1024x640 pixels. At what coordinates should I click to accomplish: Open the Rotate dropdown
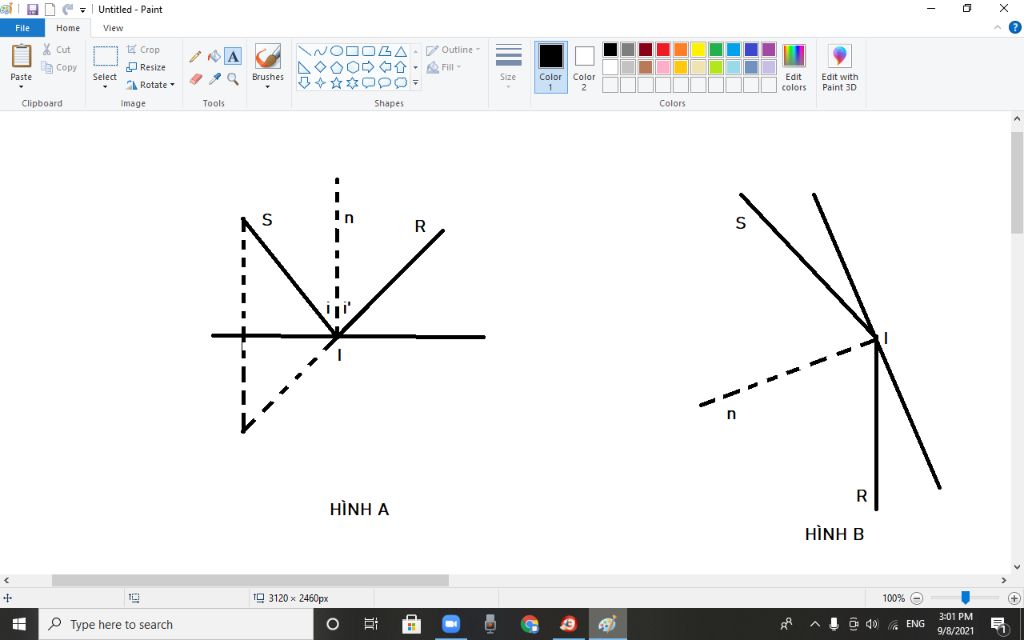pos(150,85)
